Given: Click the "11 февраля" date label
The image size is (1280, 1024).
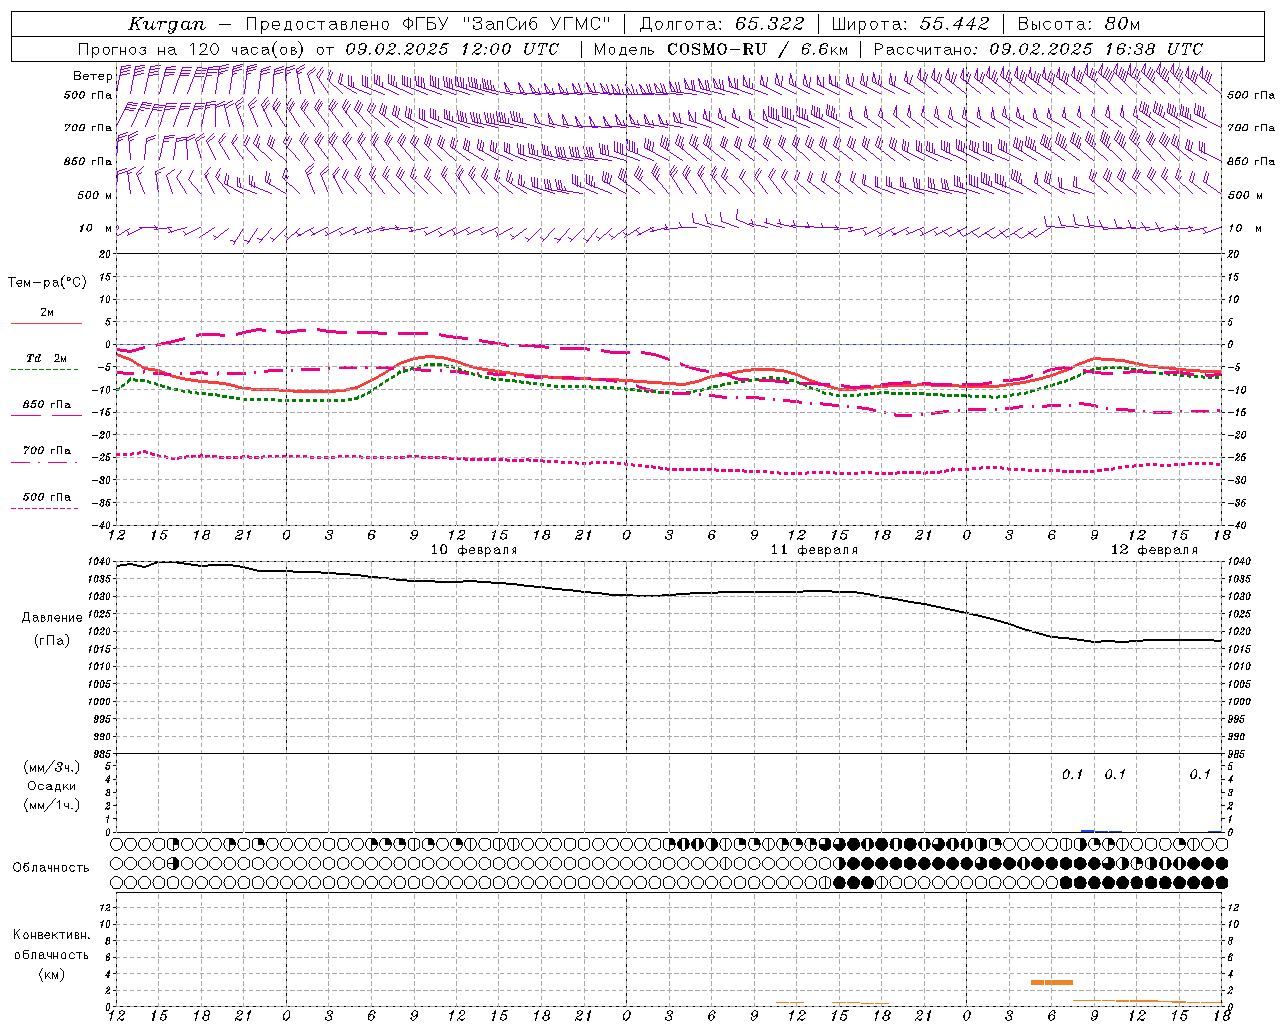Looking at the screenshot, I should click(814, 550).
